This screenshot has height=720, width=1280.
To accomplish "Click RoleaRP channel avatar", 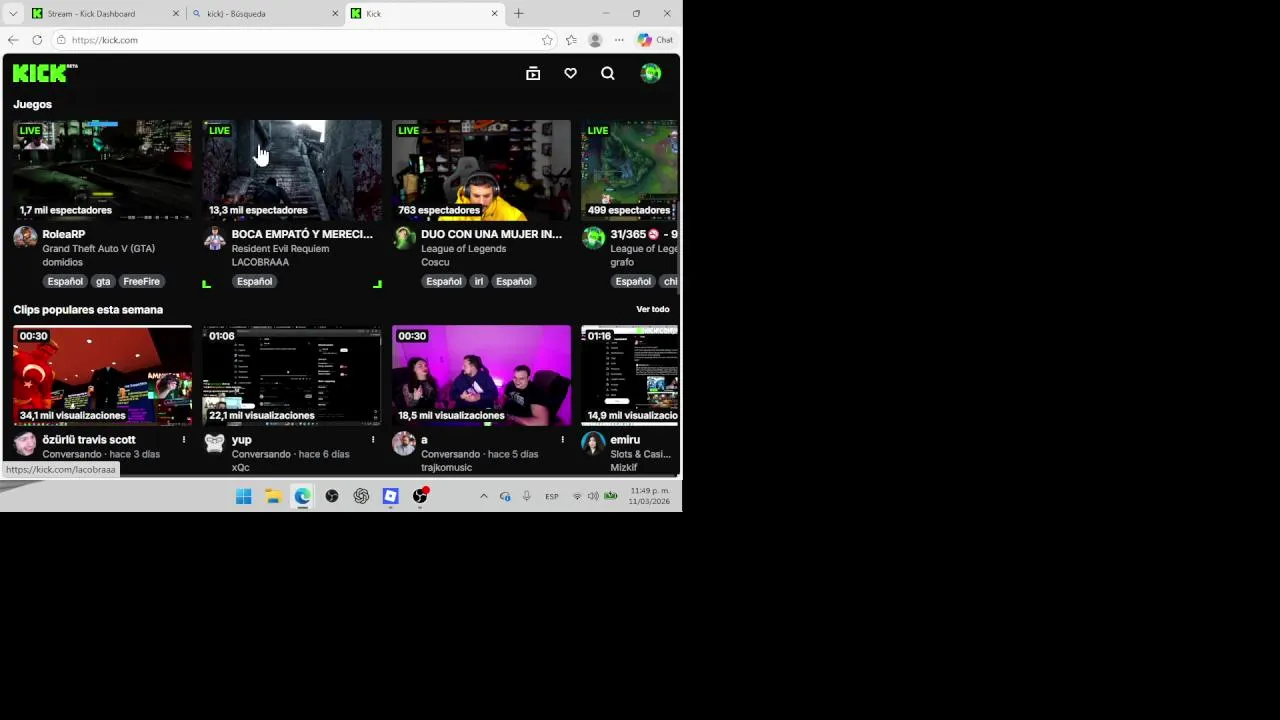I will [25, 238].
